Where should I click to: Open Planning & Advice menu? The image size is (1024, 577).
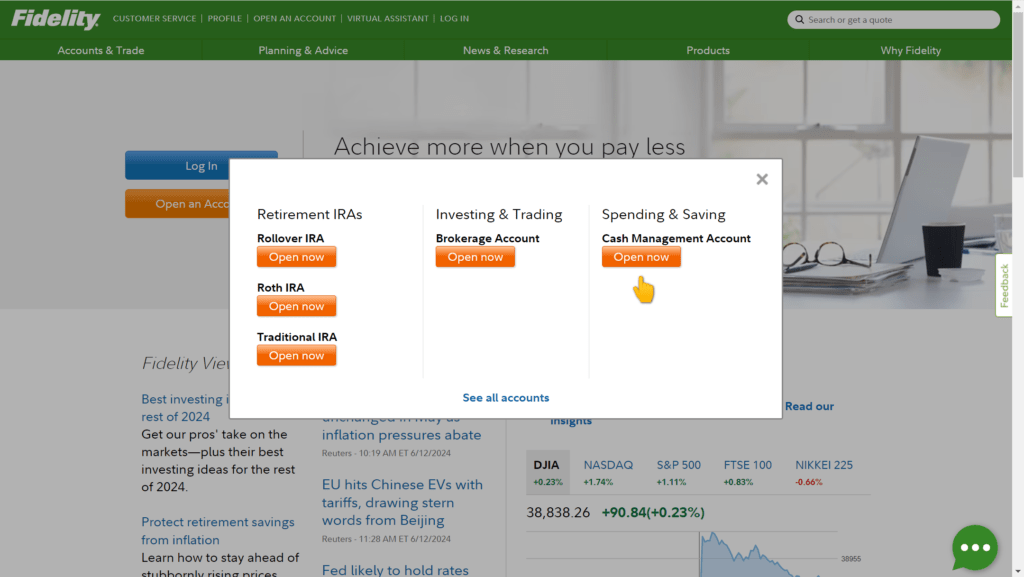click(303, 50)
